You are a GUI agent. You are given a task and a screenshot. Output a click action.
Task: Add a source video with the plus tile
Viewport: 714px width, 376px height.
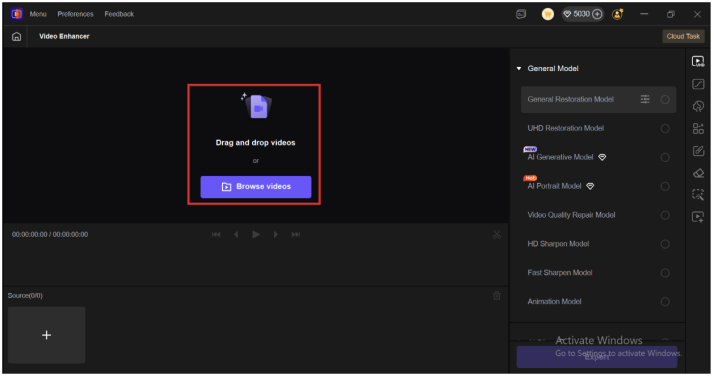pyautogui.click(x=46, y=335)
